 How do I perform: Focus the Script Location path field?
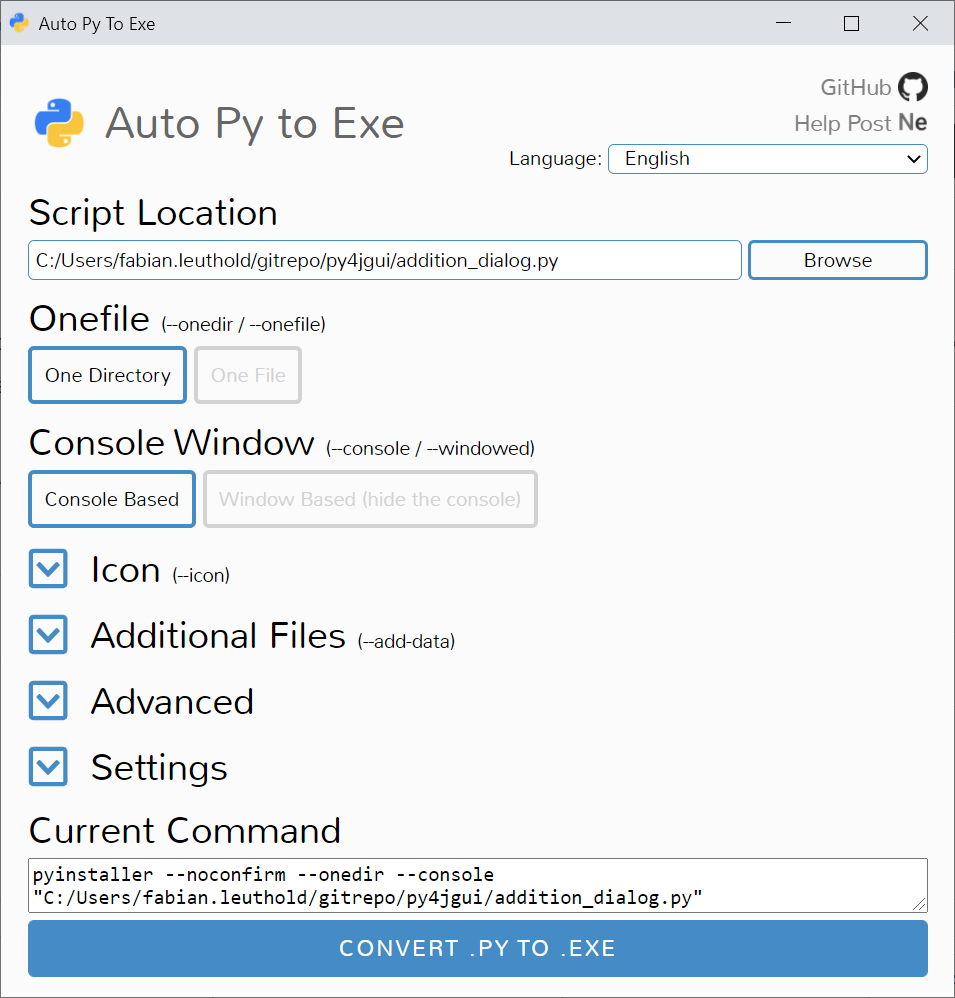click(385, 260)
